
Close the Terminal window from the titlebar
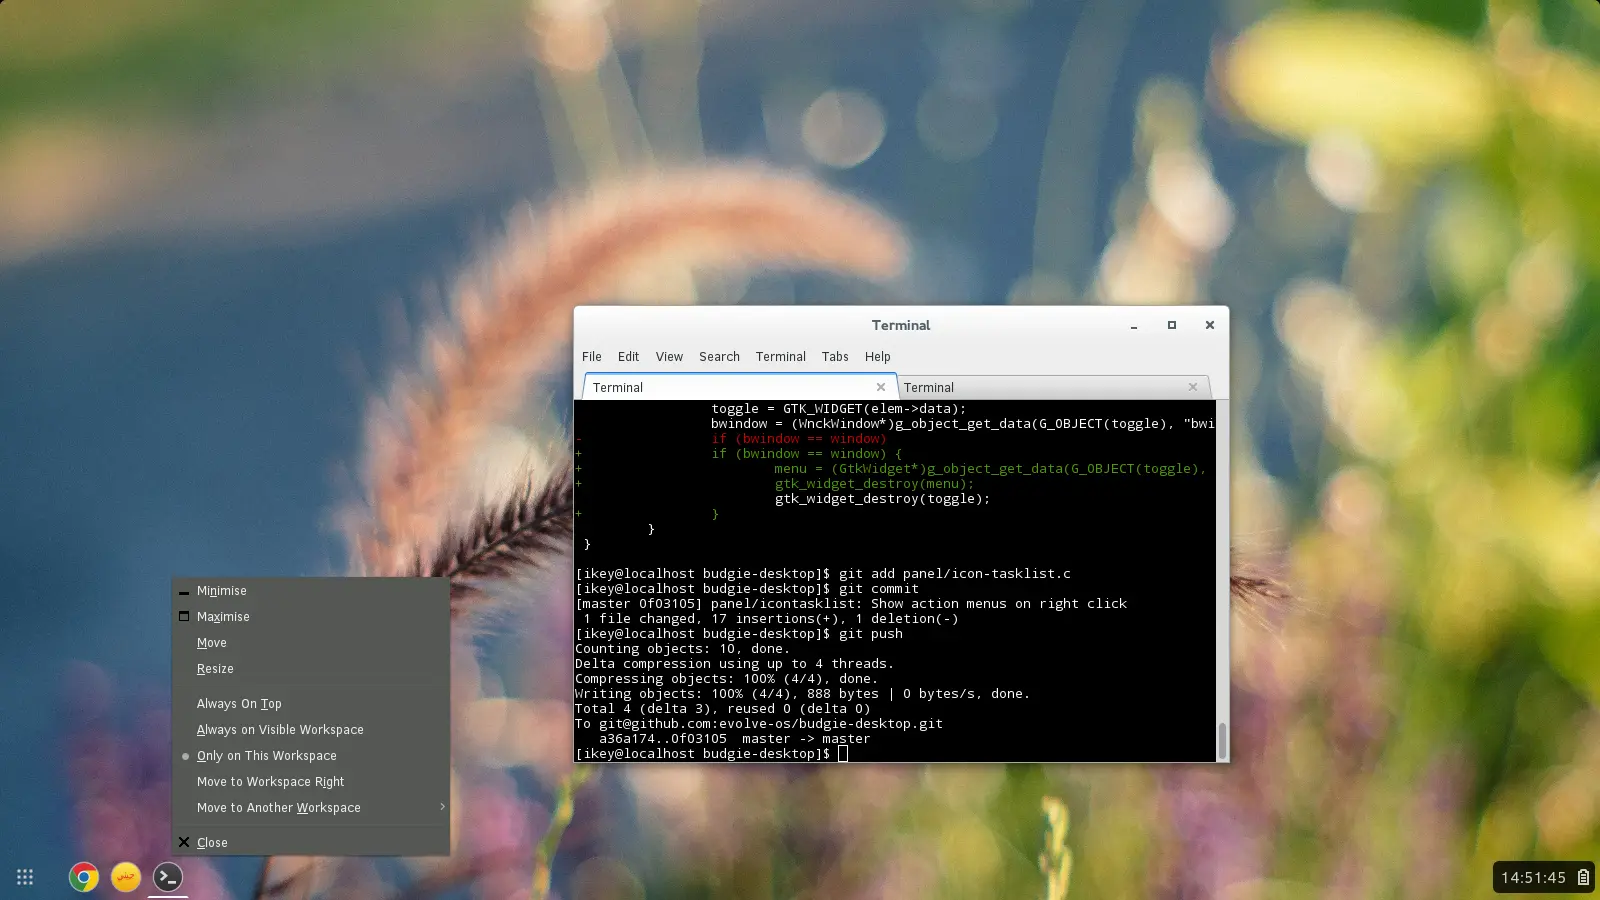(1210, 325)
